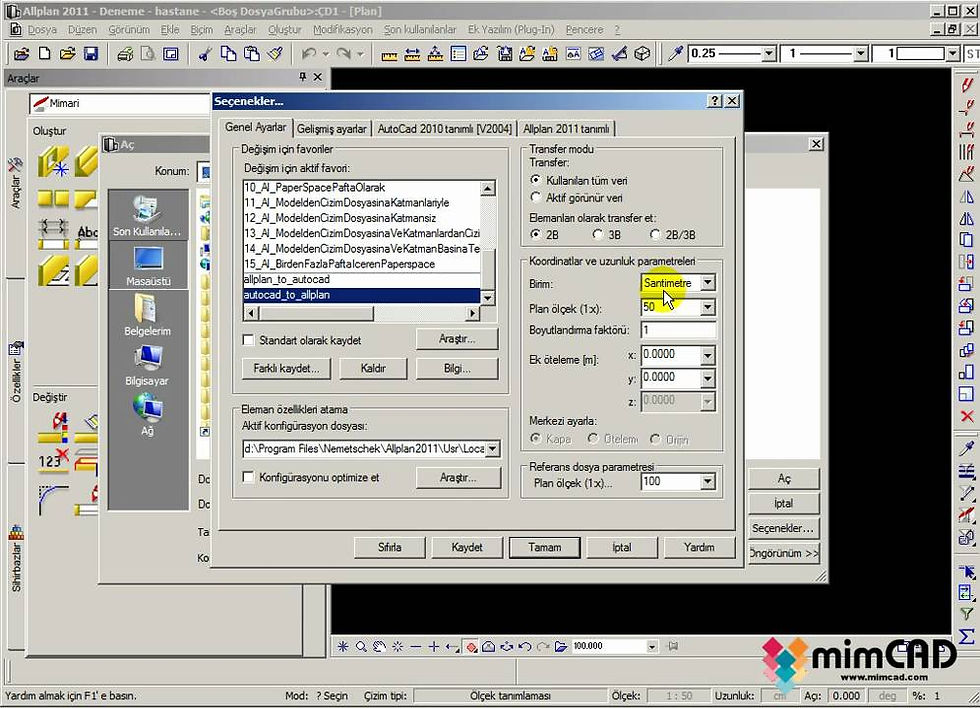Click the printer icon in toolbar
980x708 pixels.
(125, 54)
